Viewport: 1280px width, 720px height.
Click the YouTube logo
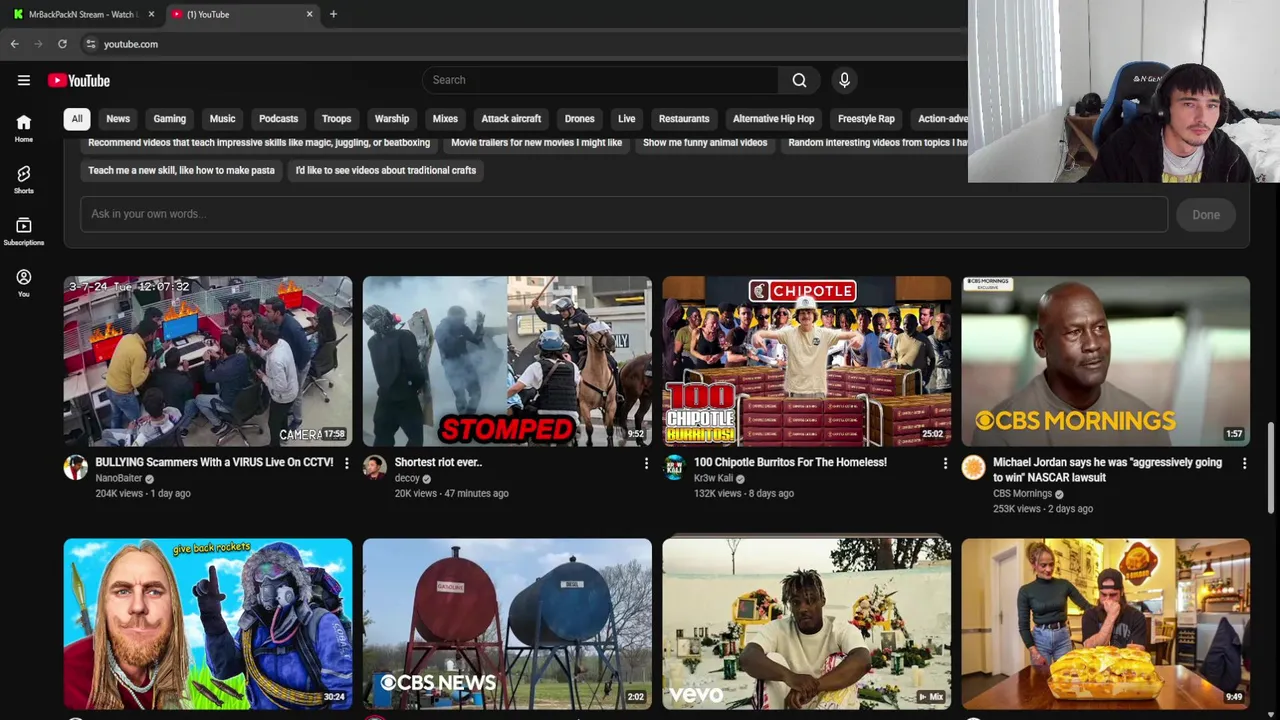(79, 80)
